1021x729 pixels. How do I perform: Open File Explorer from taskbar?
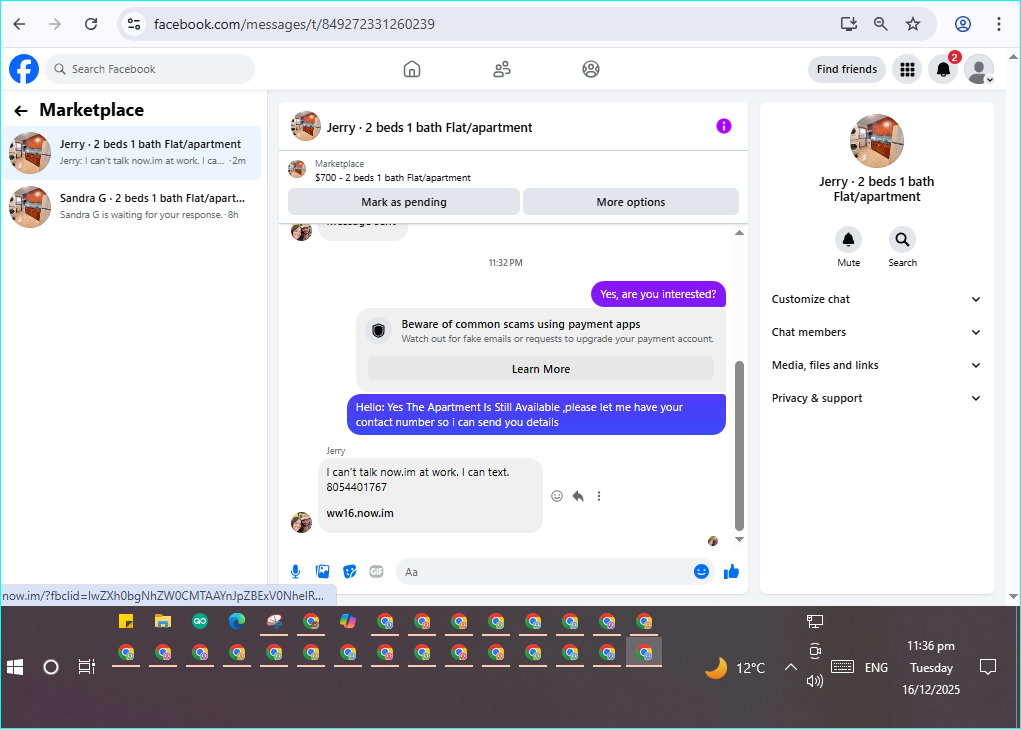(163, 622)
